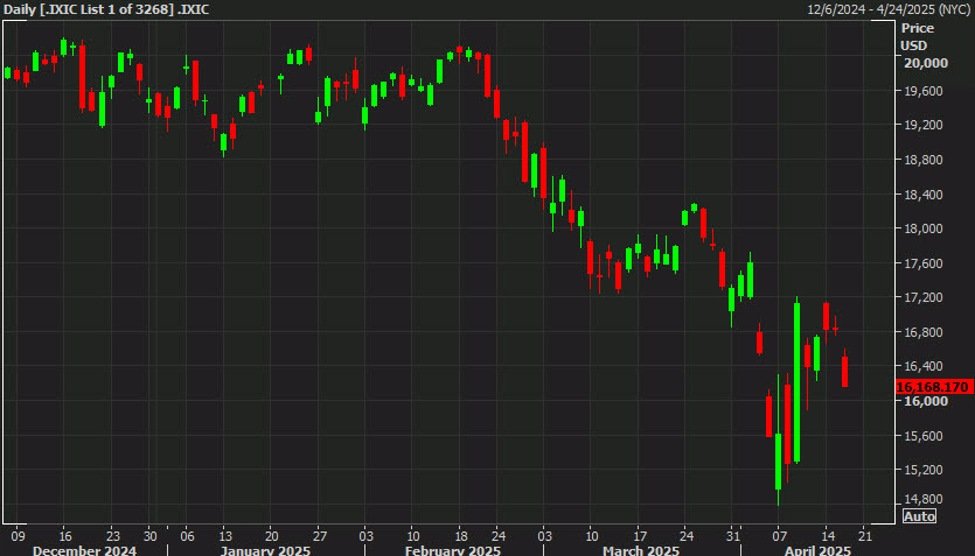Screen dimensions: 975x556
Task: Select the first green candle at far left
Action: pos(8,72)
